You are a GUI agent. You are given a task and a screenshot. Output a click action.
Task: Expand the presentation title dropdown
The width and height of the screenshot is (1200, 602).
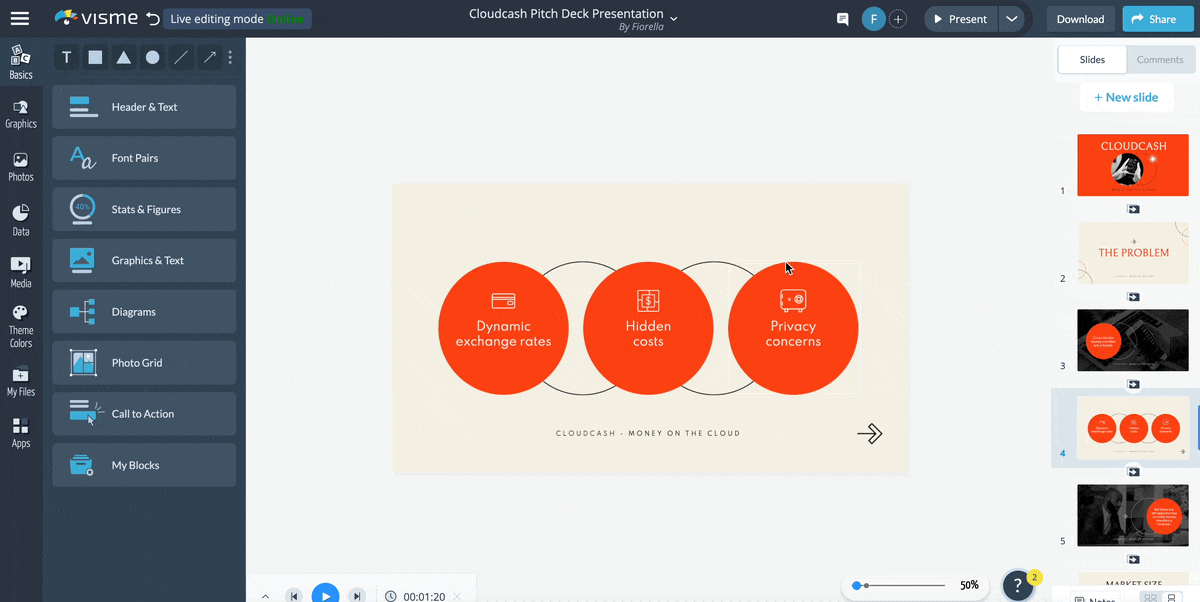click(673, 18)
